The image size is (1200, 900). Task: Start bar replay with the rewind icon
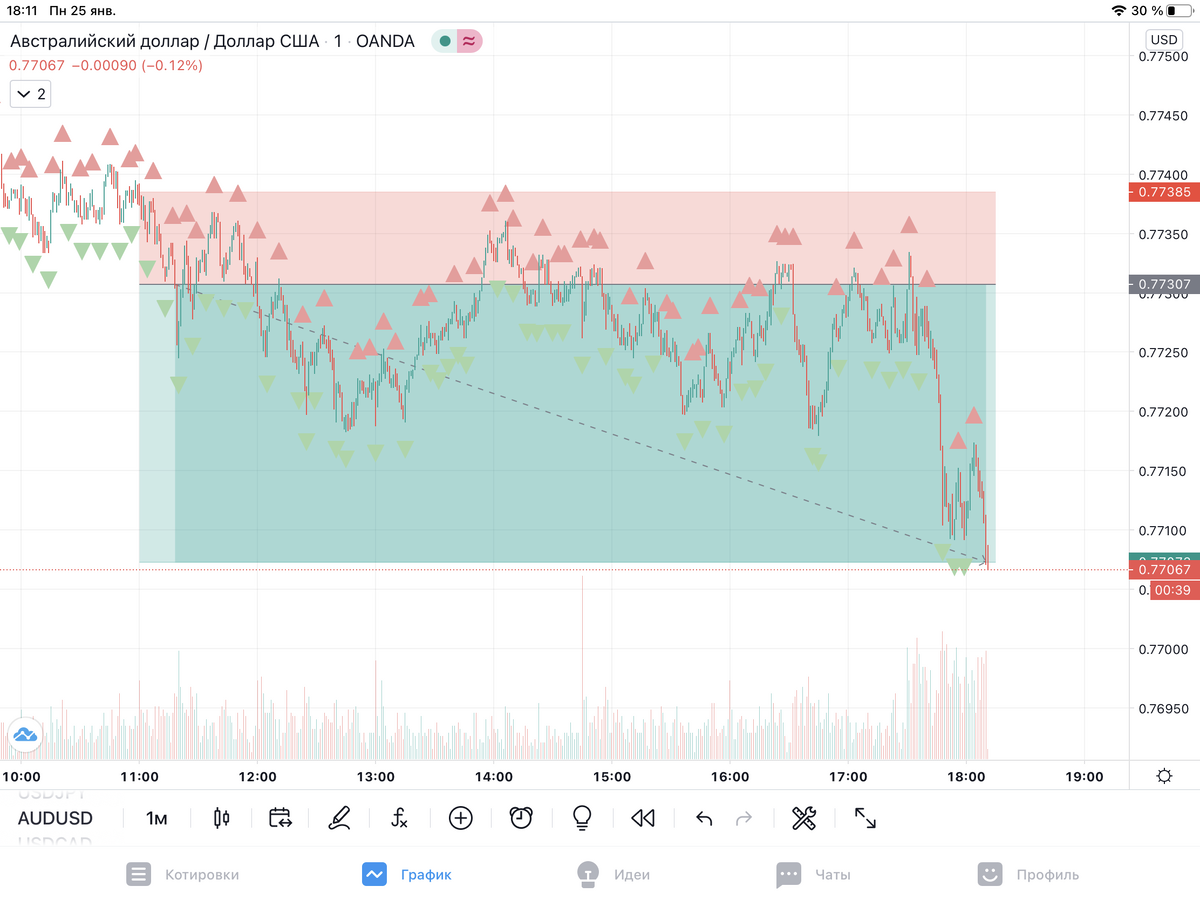point(643,818)
